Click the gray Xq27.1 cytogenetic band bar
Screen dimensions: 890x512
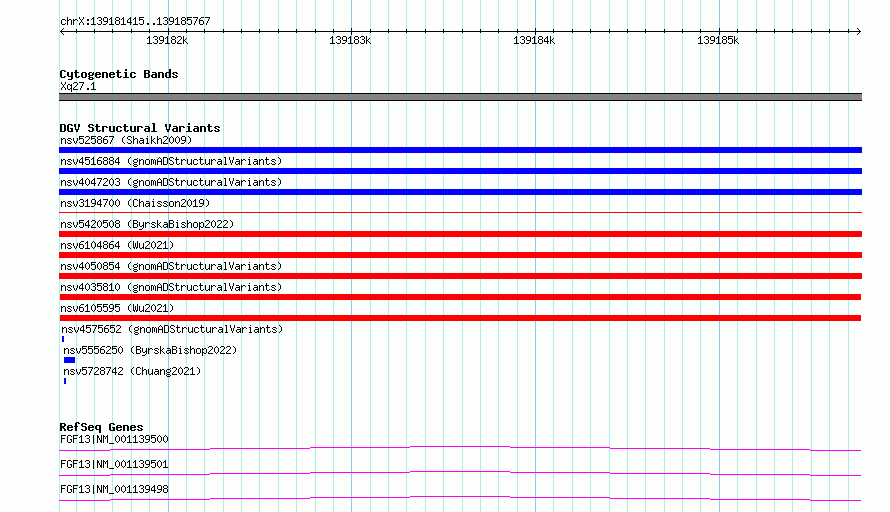tap(460, 97)
